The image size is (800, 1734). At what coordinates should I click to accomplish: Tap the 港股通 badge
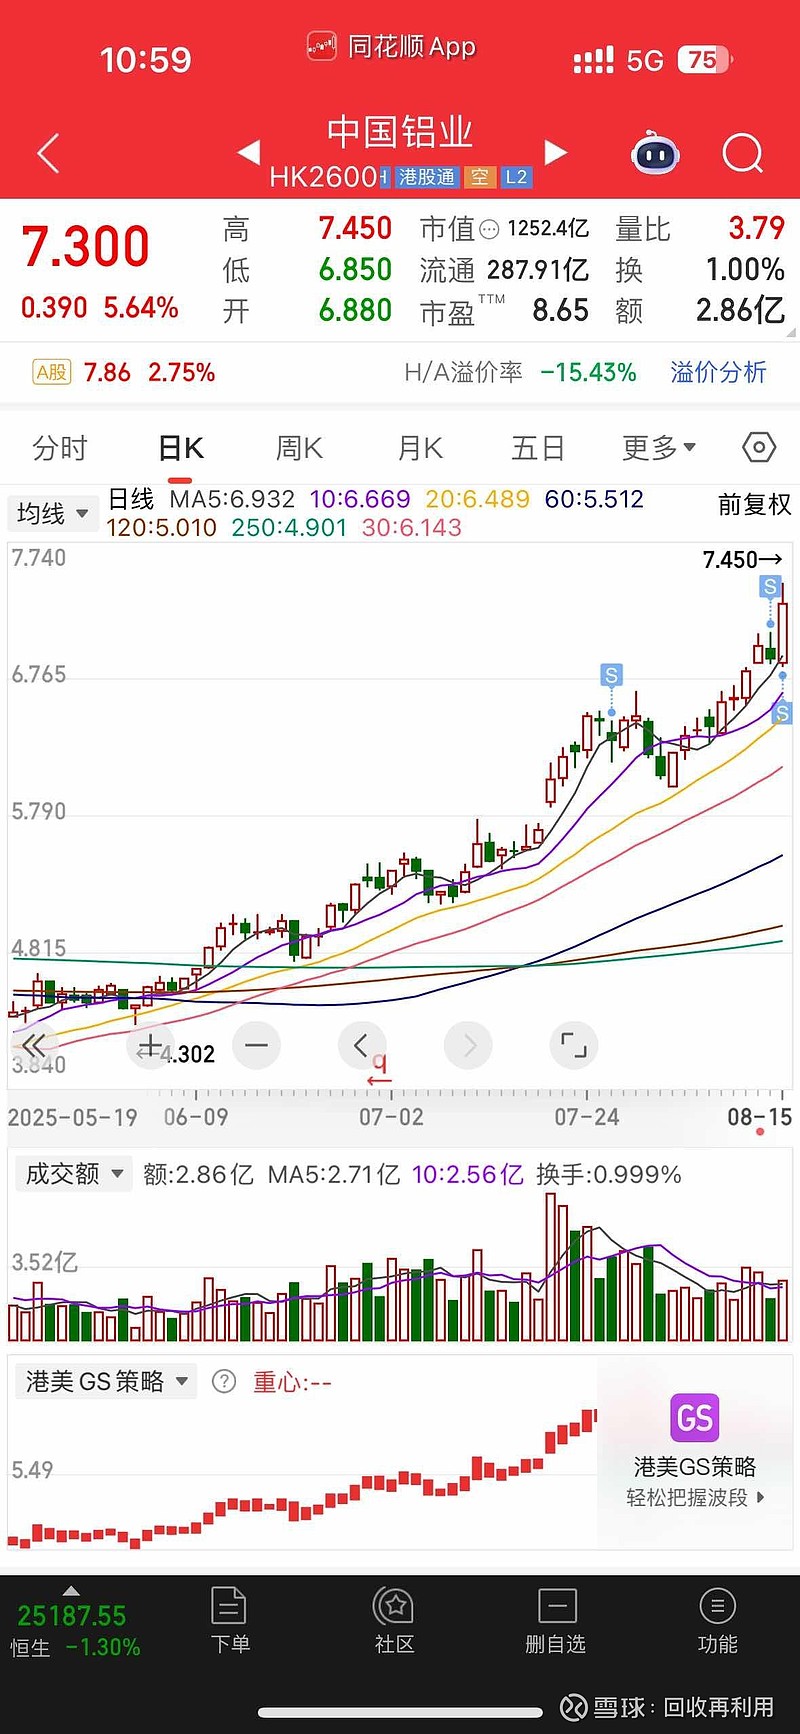pyautogui.click(x=426, y=177)
